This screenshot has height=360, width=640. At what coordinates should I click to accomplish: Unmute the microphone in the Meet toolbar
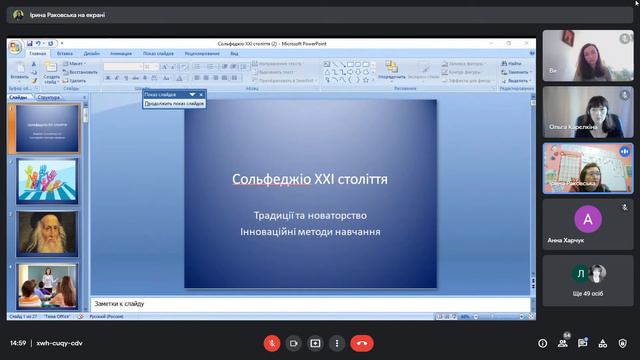click(272, 343)
